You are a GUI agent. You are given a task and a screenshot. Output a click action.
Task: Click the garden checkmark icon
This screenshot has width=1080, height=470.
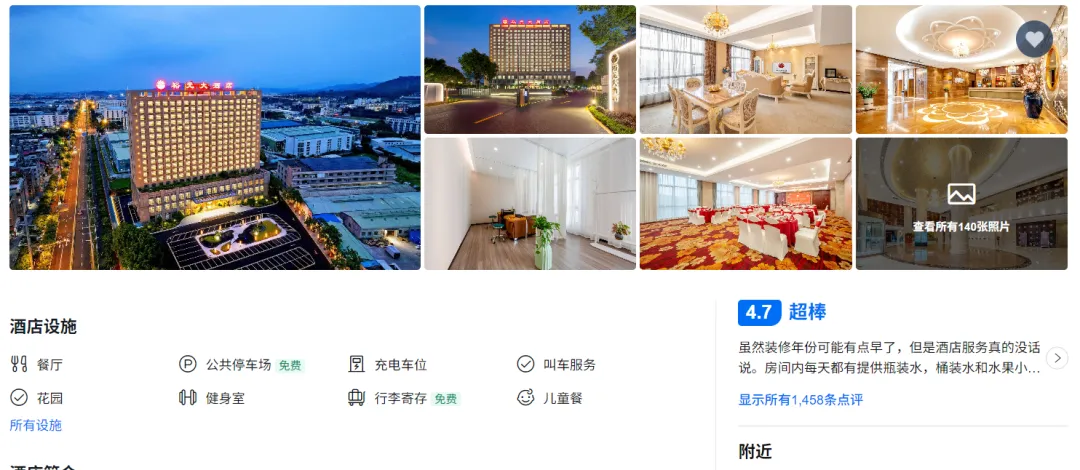click(19, 398)
